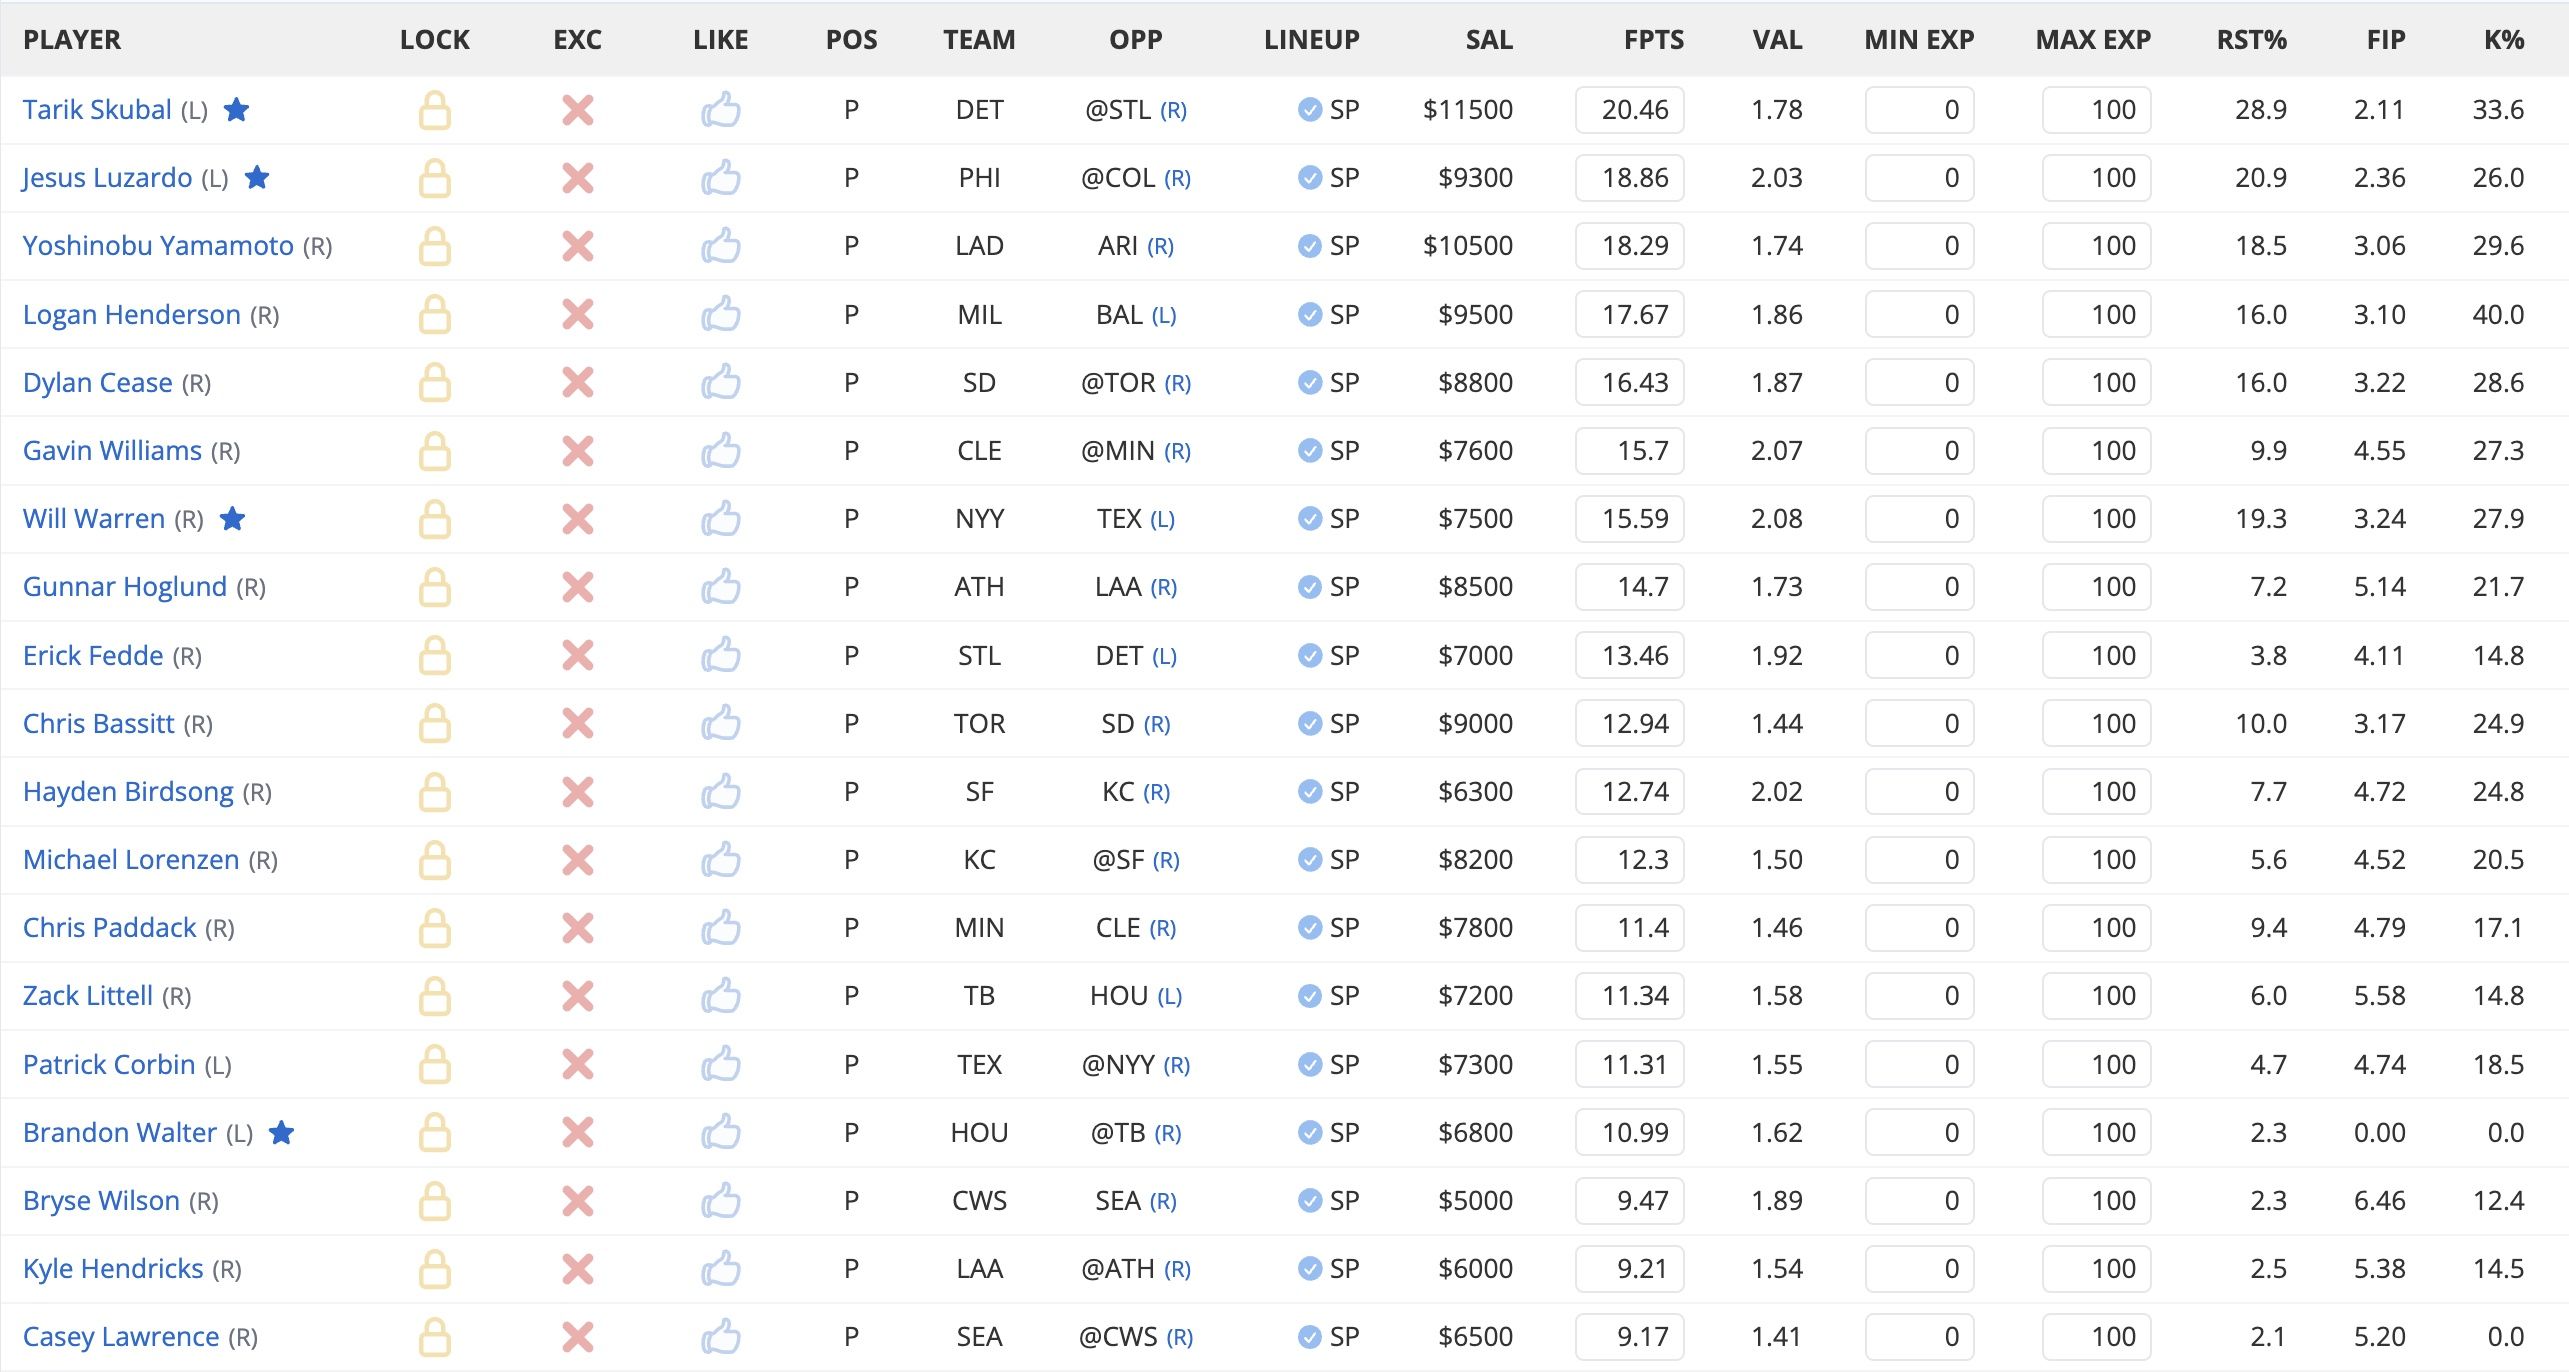Edit Casey Lawrence FPTS value 9.17
The height and width of the screenshot is (1372, 2569).
[x=1629, y=1337]
